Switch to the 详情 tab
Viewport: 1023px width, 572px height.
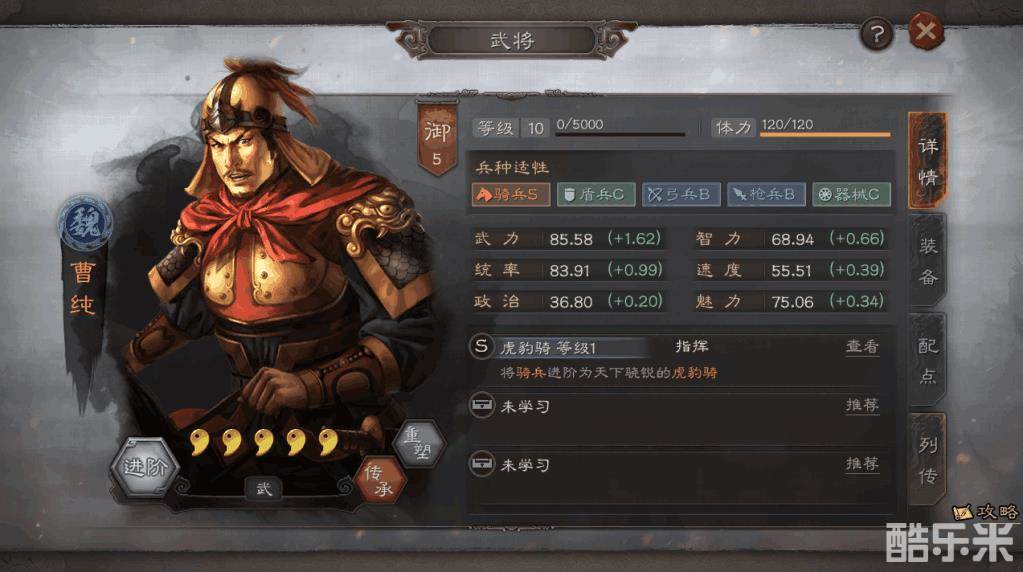click(x=927, y=160)
